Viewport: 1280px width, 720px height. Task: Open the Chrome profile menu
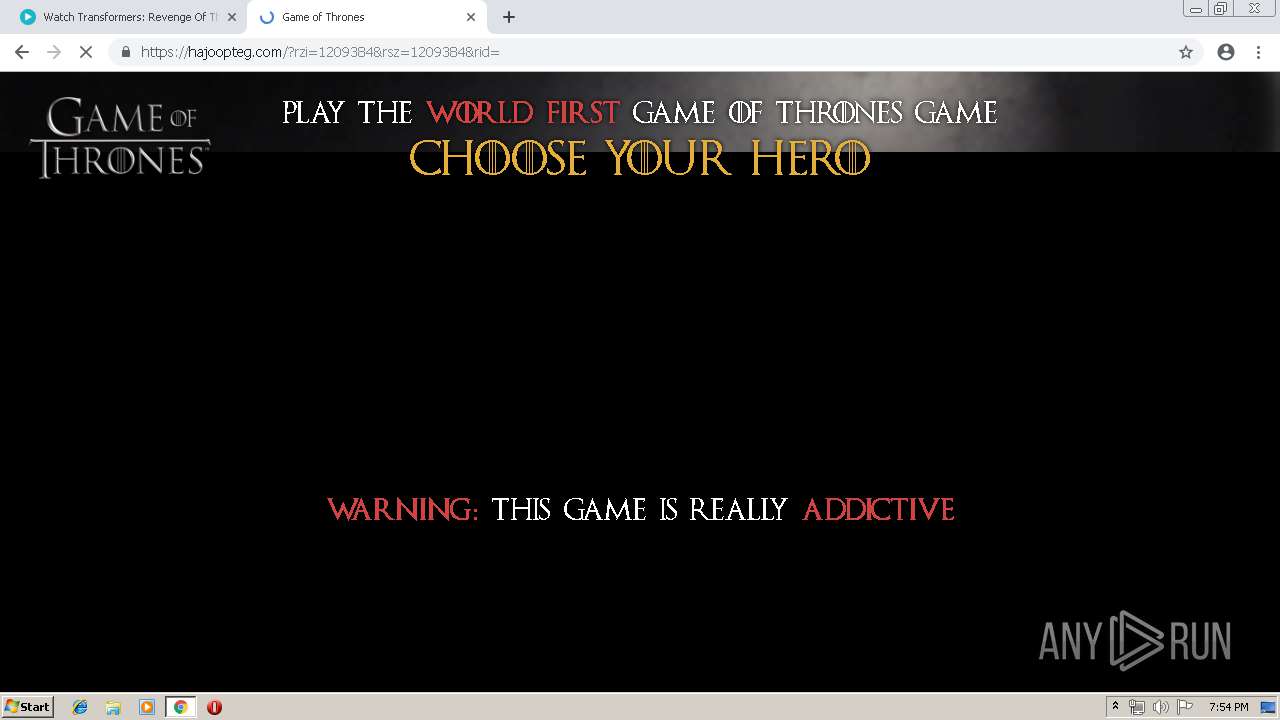[x=1226, y=52]
